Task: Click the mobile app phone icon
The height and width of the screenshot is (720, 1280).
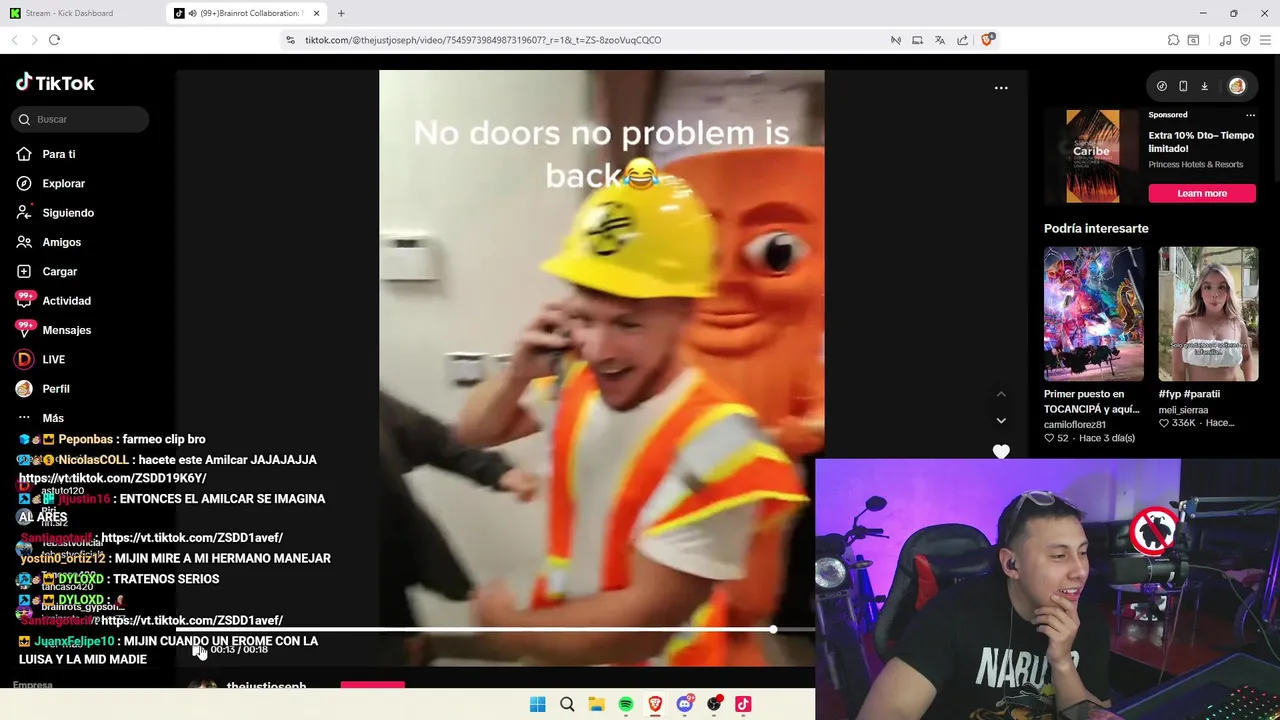Action: [1183, 86]
